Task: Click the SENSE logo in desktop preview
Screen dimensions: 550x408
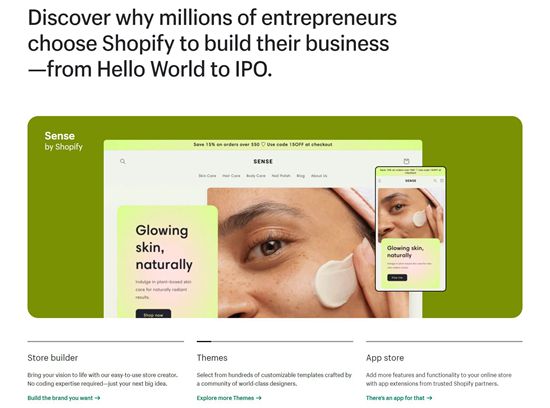Action: click(x=263, y=161)
